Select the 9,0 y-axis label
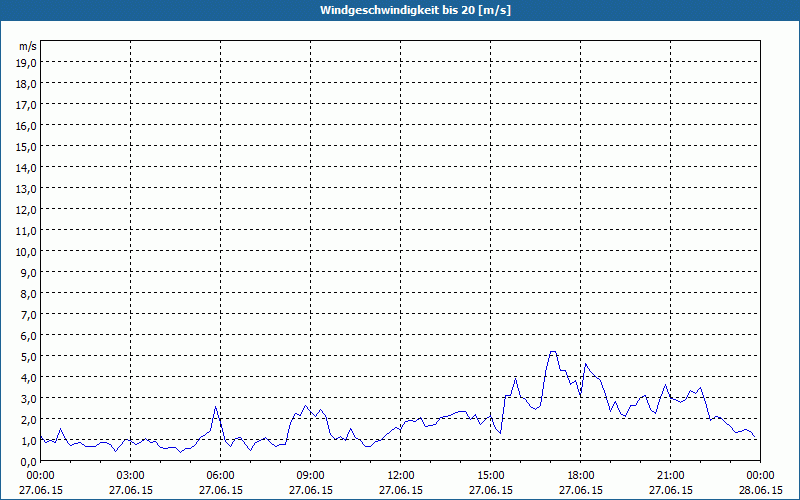Screen dimensions: 800x500 click(x=30, y=273)
